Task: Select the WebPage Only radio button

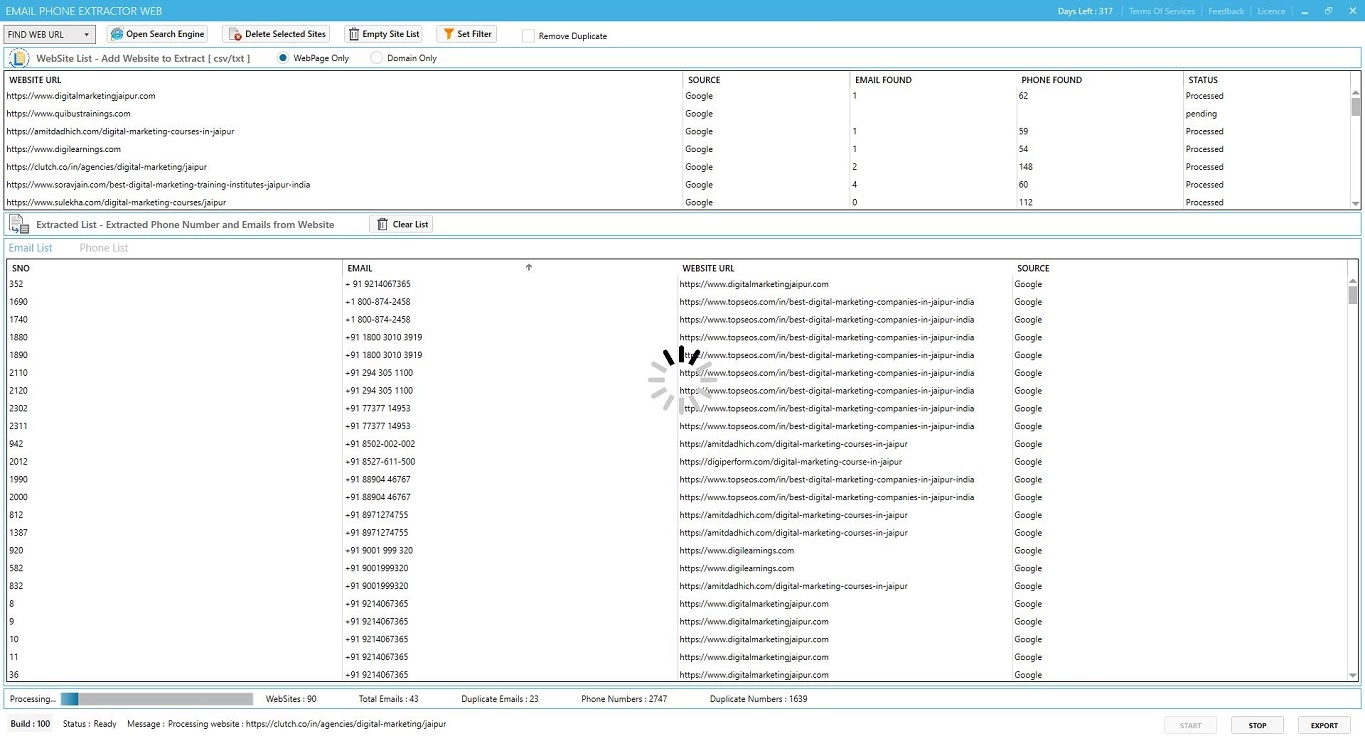Action: 283,58
